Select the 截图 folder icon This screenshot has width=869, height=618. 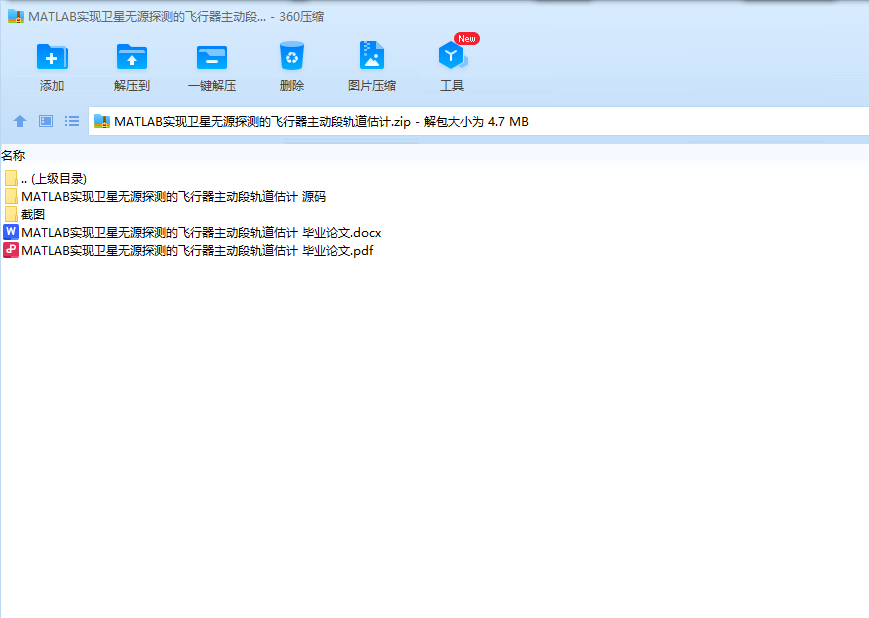(x=11, y=214)
